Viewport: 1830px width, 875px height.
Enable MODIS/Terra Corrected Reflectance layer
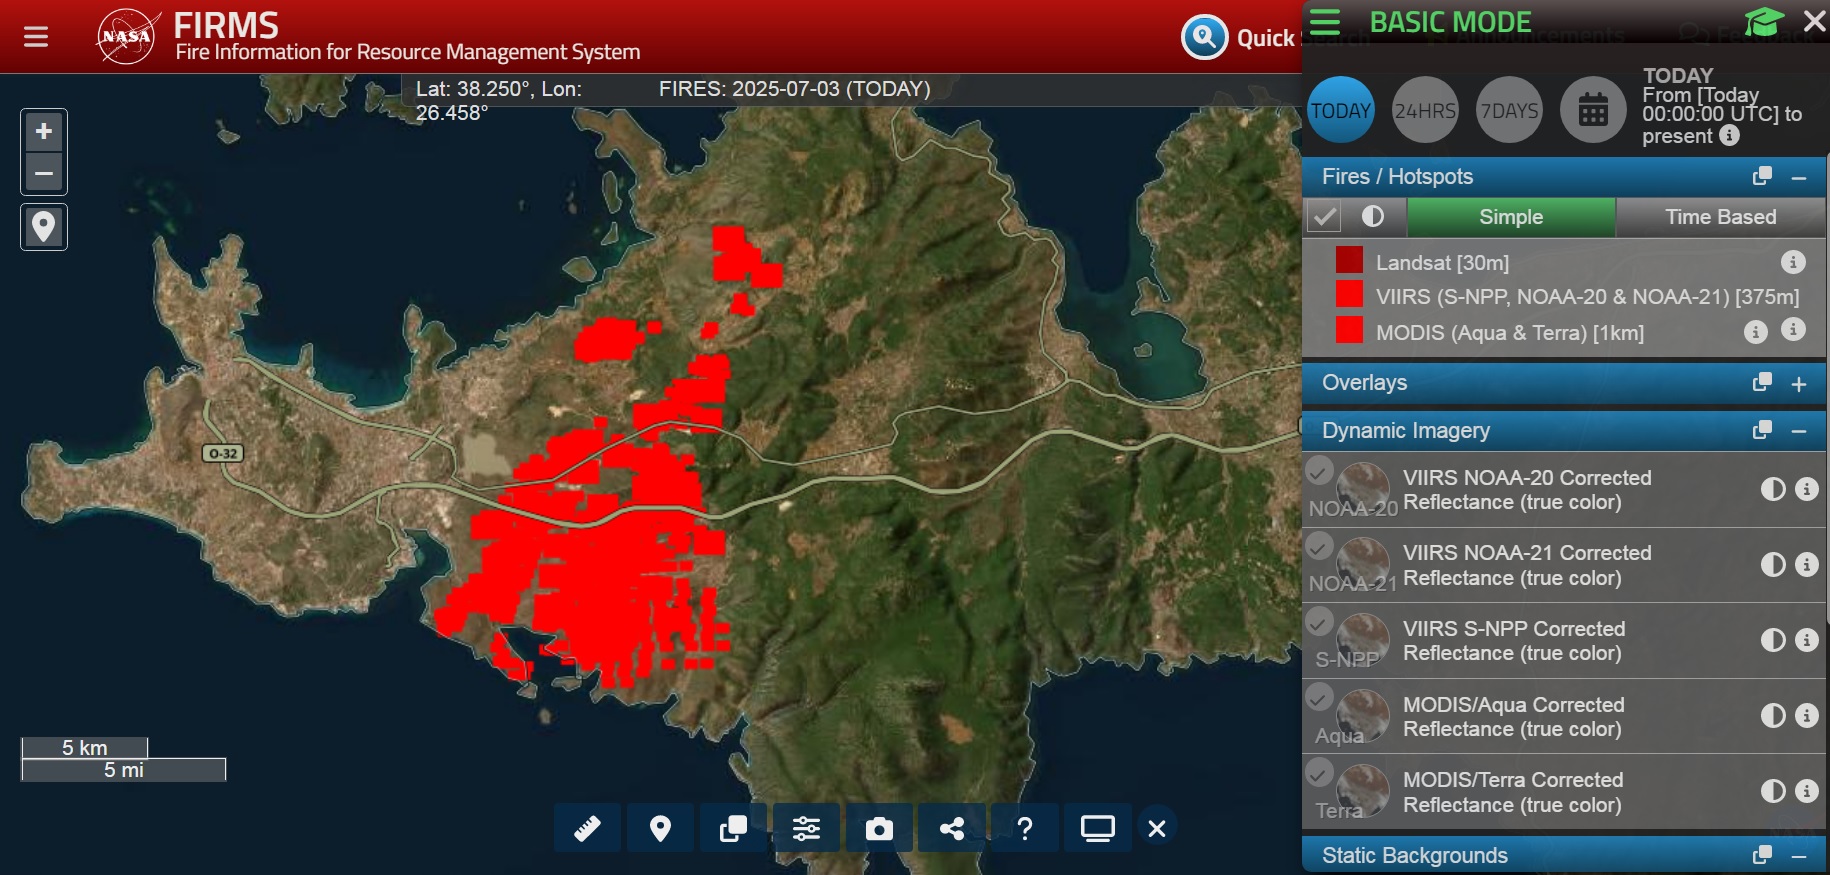point(1319,773)
